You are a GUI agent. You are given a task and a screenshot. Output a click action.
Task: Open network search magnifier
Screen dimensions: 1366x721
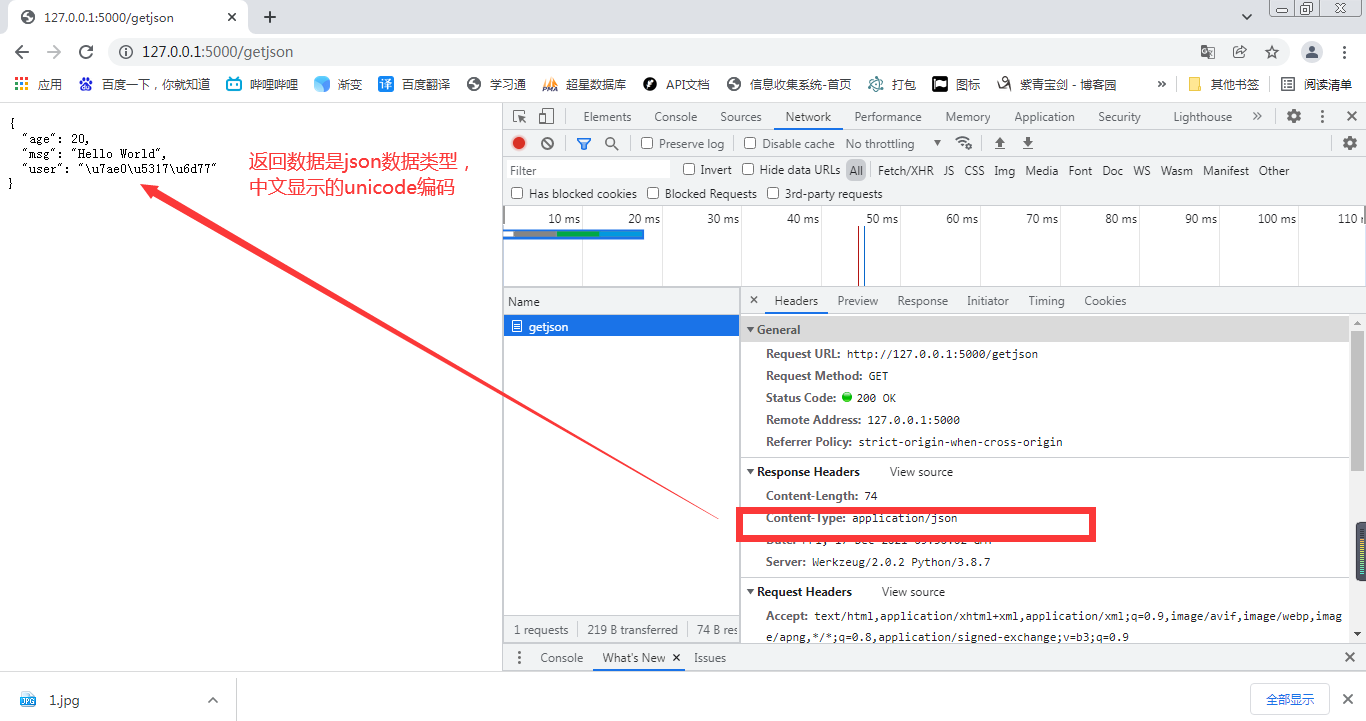(x=612, y=143)
